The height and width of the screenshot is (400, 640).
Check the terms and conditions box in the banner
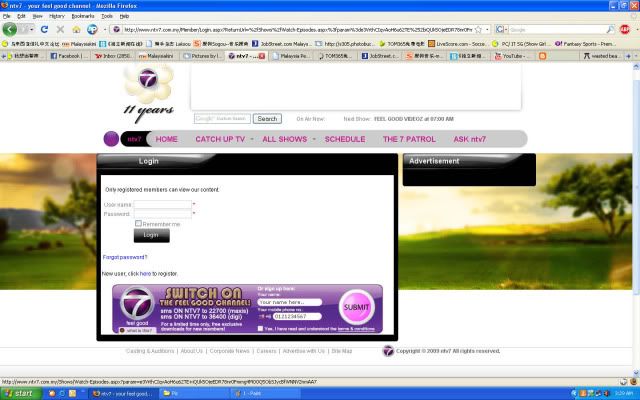pos(260,328)
